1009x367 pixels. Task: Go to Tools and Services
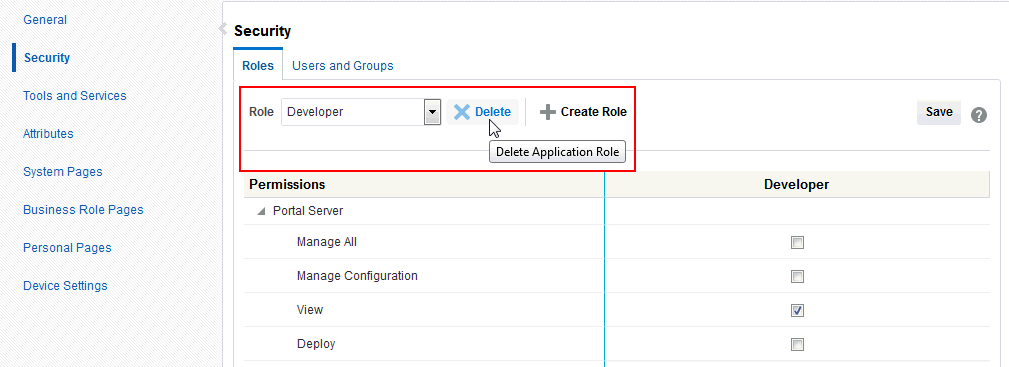pos(75,96)
